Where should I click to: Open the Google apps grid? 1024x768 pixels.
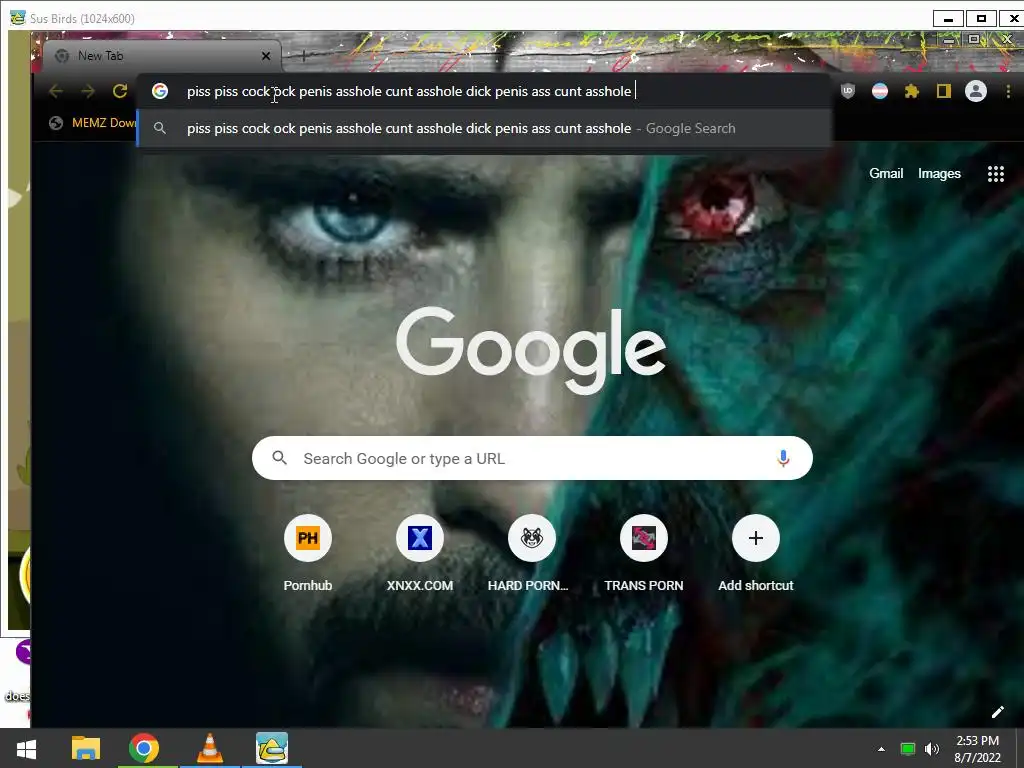tap(995, 174)
